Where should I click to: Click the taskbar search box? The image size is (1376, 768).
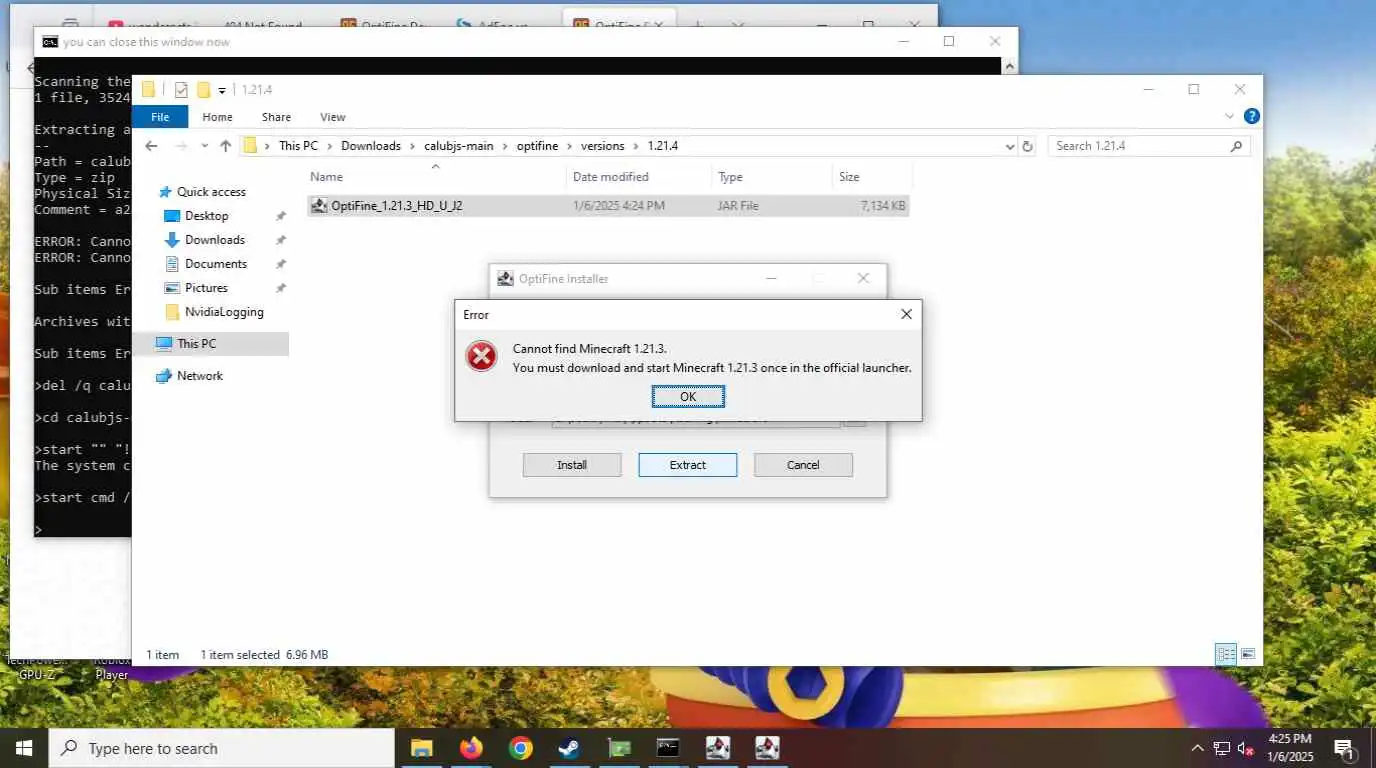tap(221, 748)
